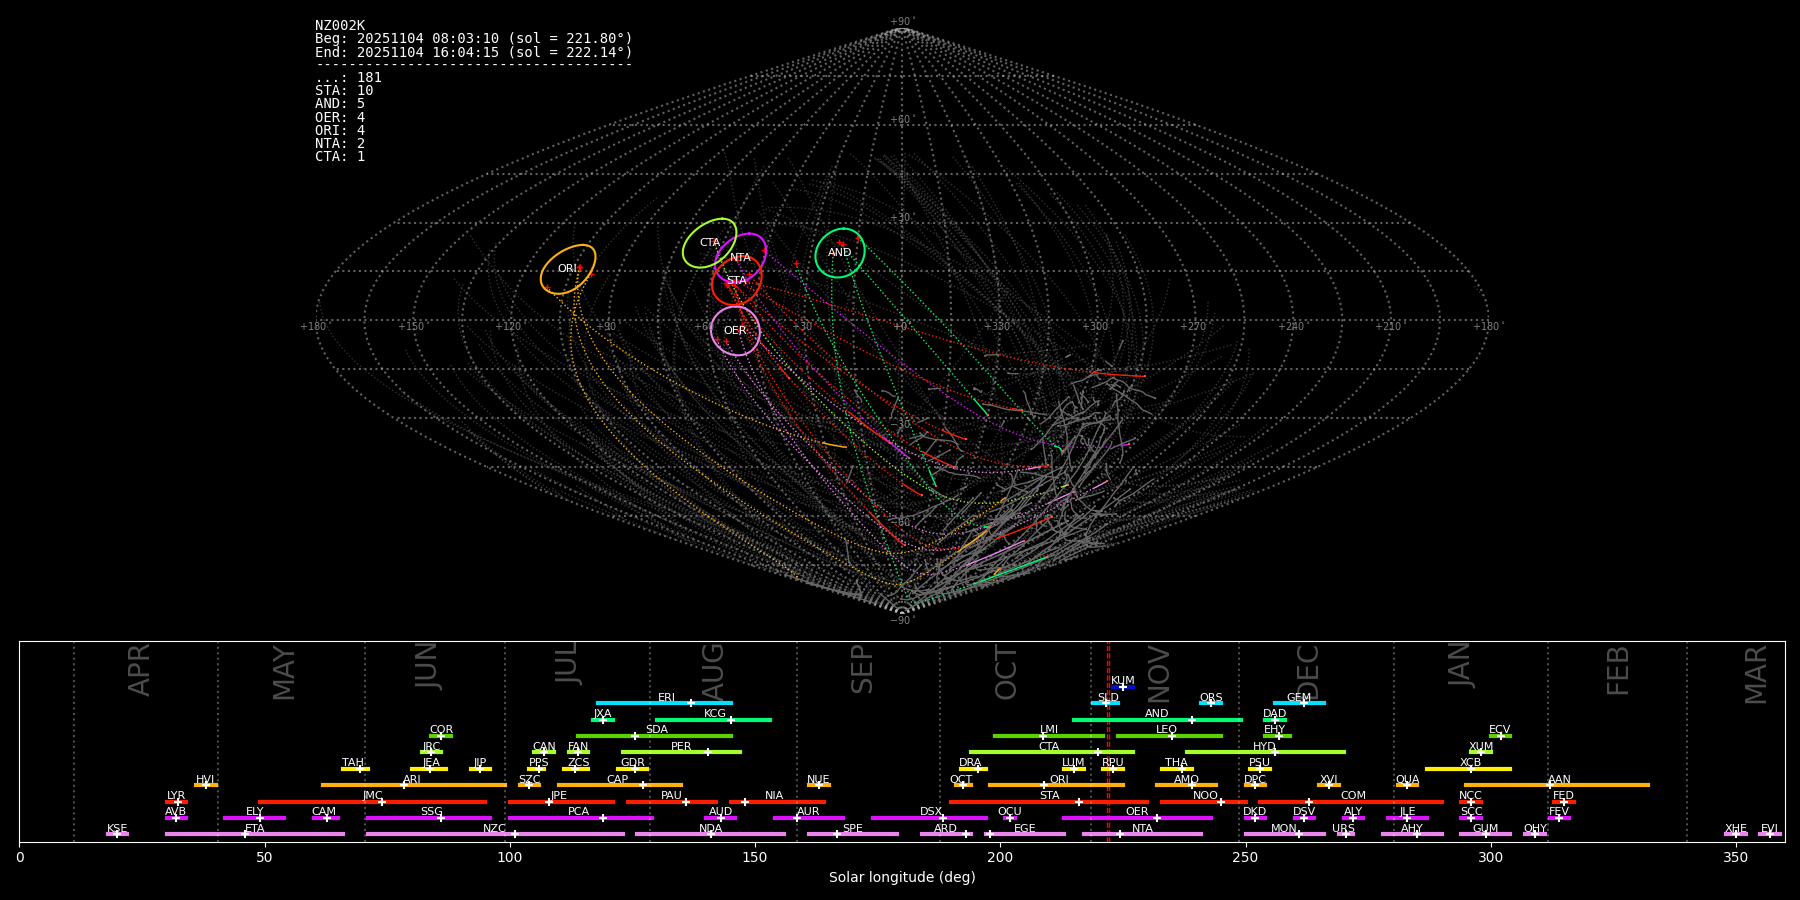Click the NTA label in the magenta sky ellipse
This screenshot has width=1800, height=900.
click(740, 258)
